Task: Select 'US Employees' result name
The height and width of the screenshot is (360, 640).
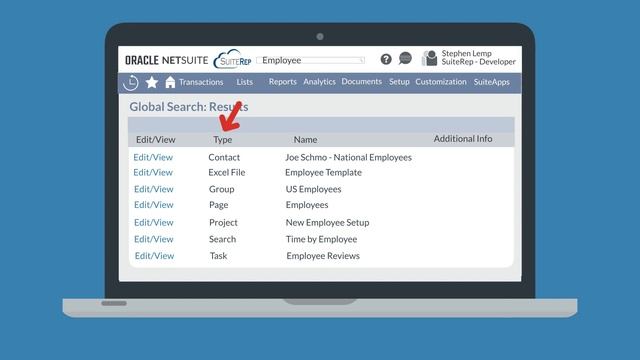Action: (313, 189)
